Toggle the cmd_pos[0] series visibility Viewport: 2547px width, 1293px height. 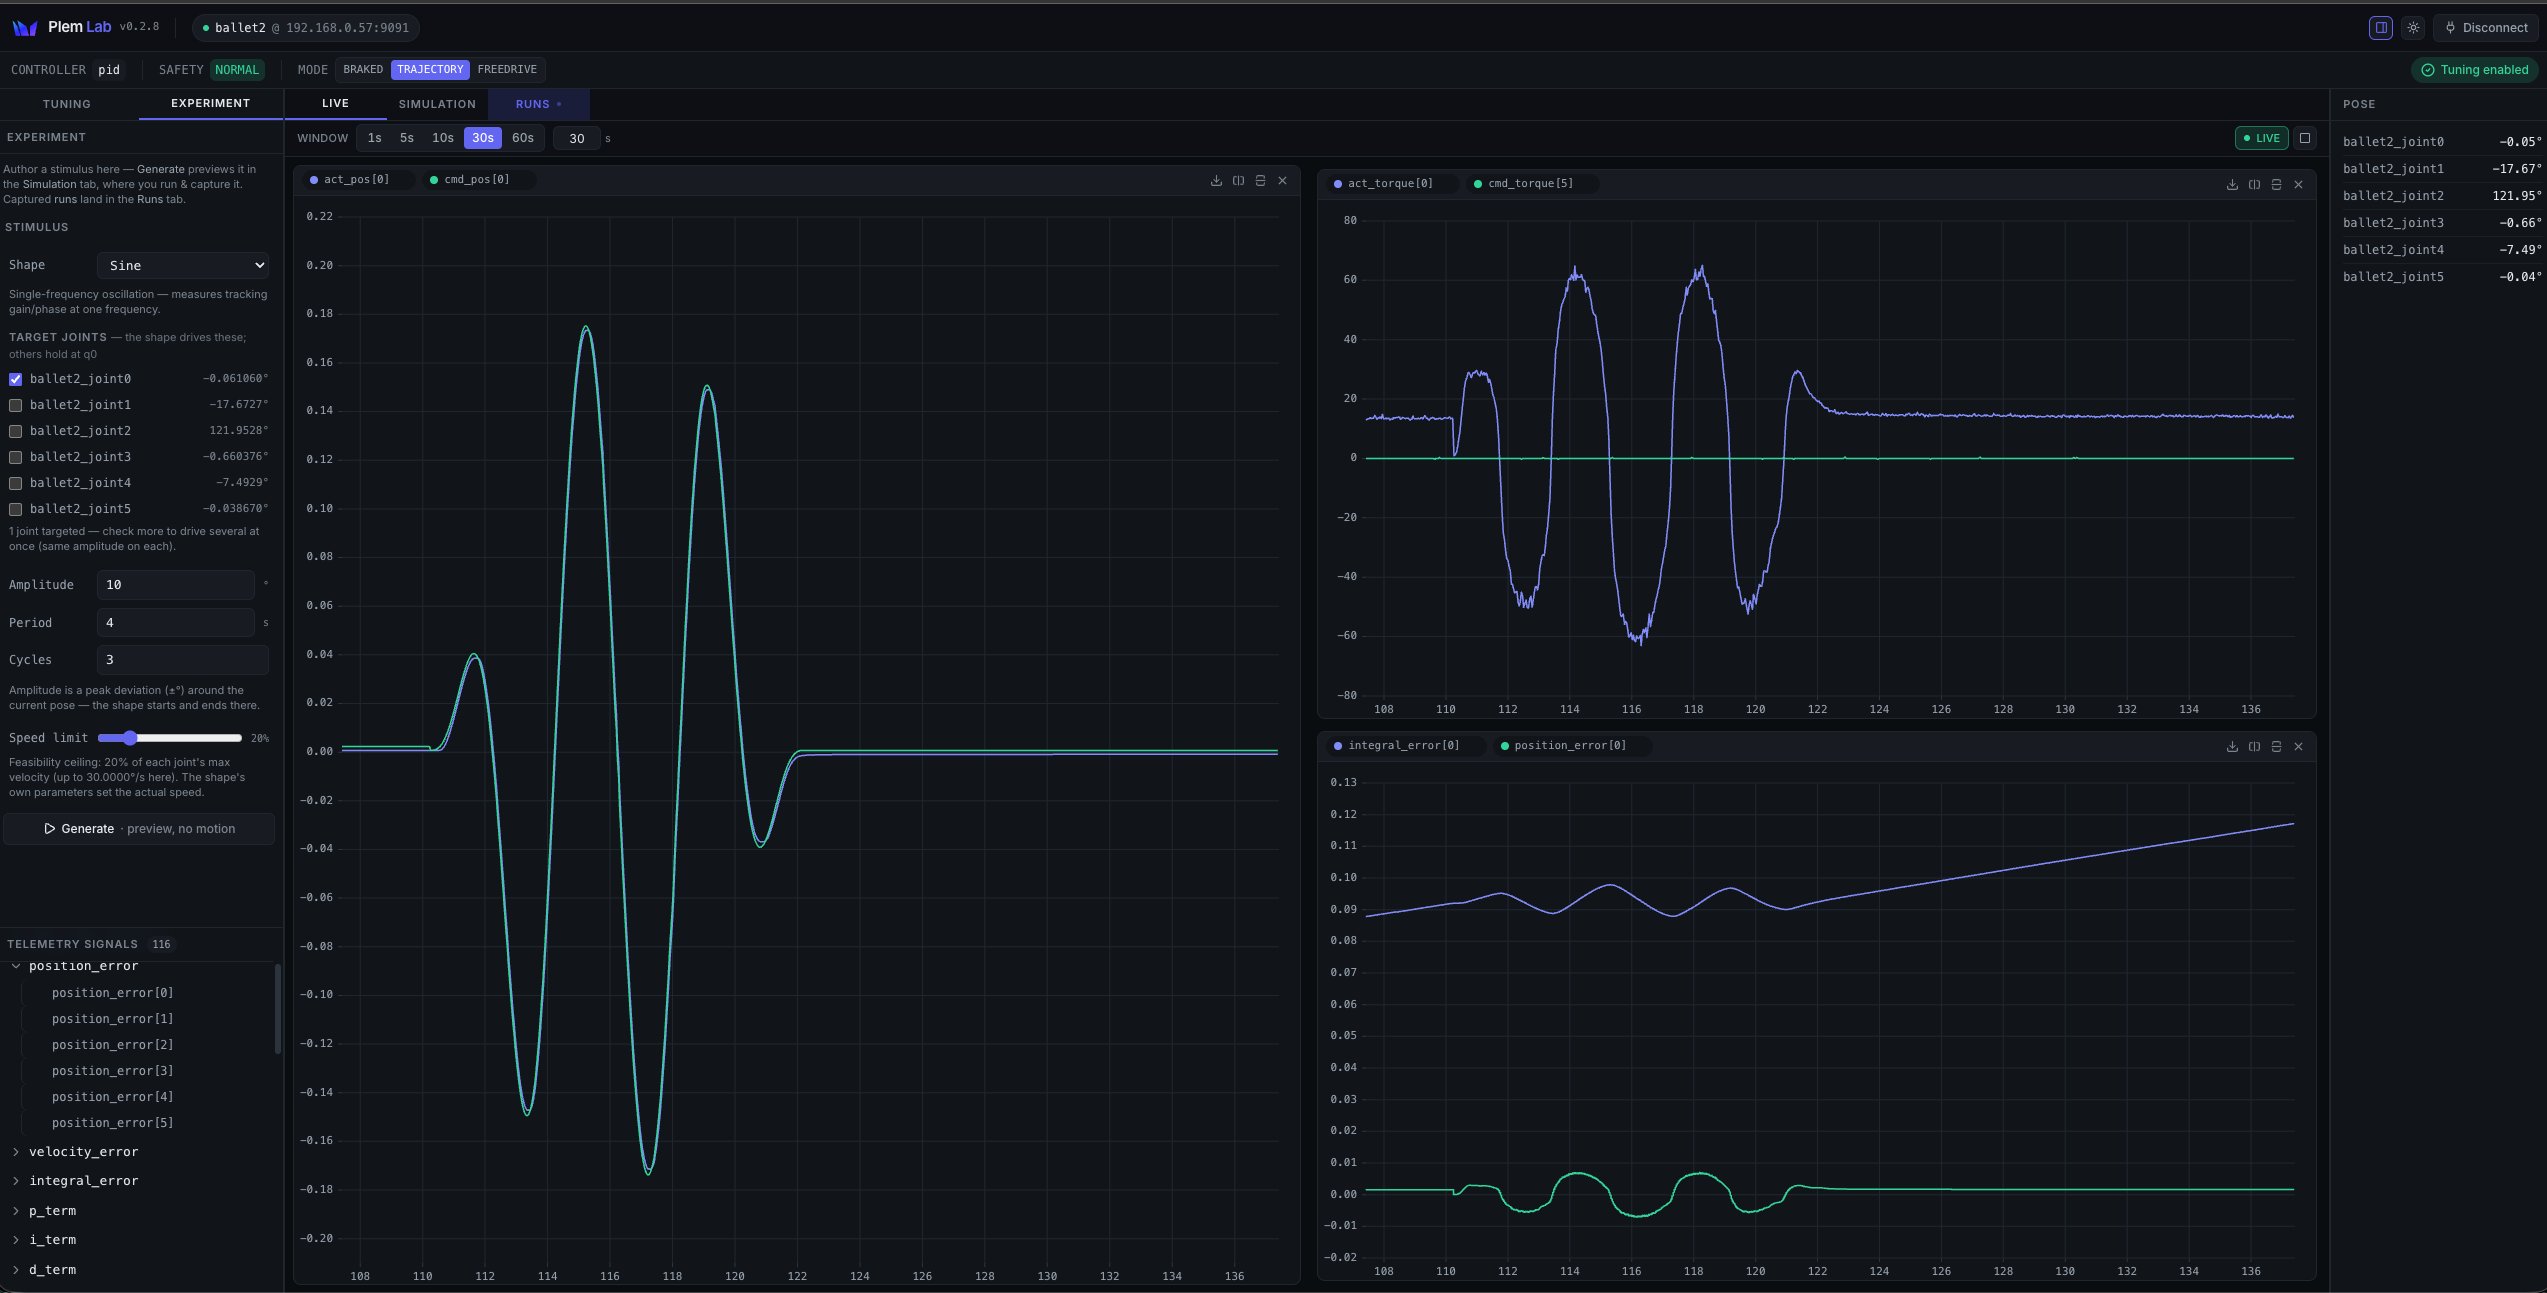(x=470, y=180)
